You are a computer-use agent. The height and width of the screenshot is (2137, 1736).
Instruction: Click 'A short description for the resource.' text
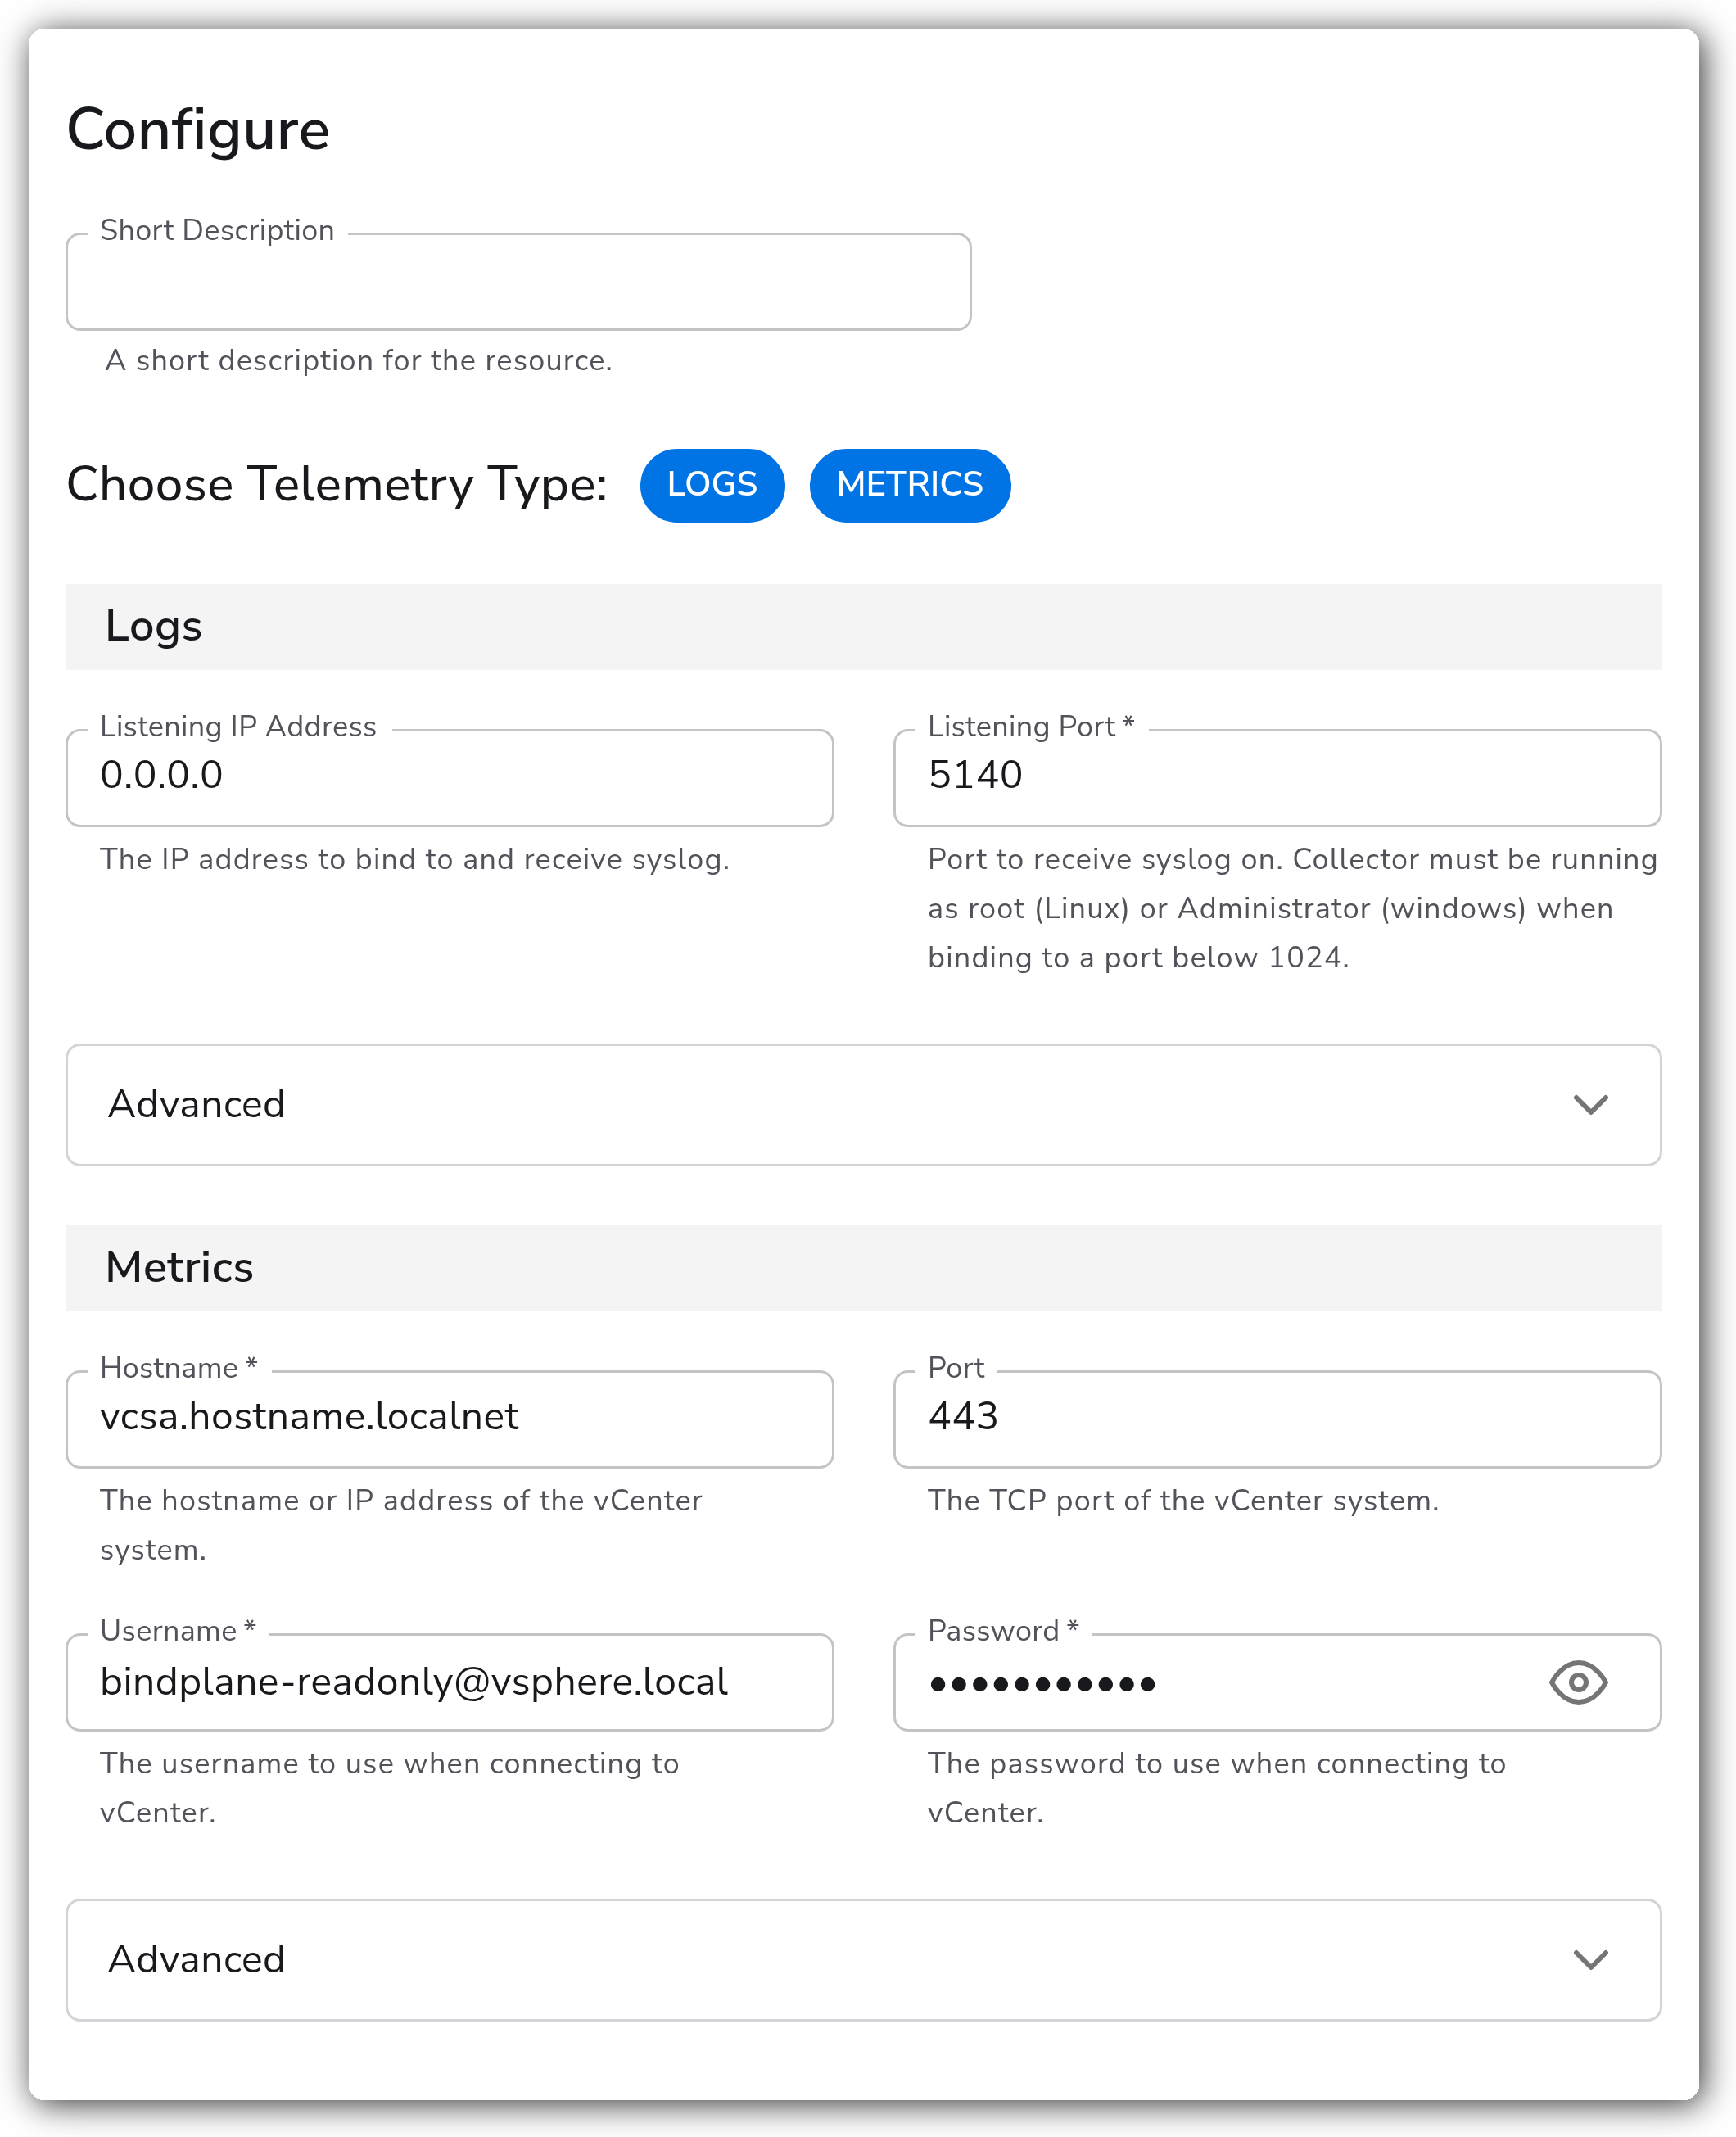[359, 360]
